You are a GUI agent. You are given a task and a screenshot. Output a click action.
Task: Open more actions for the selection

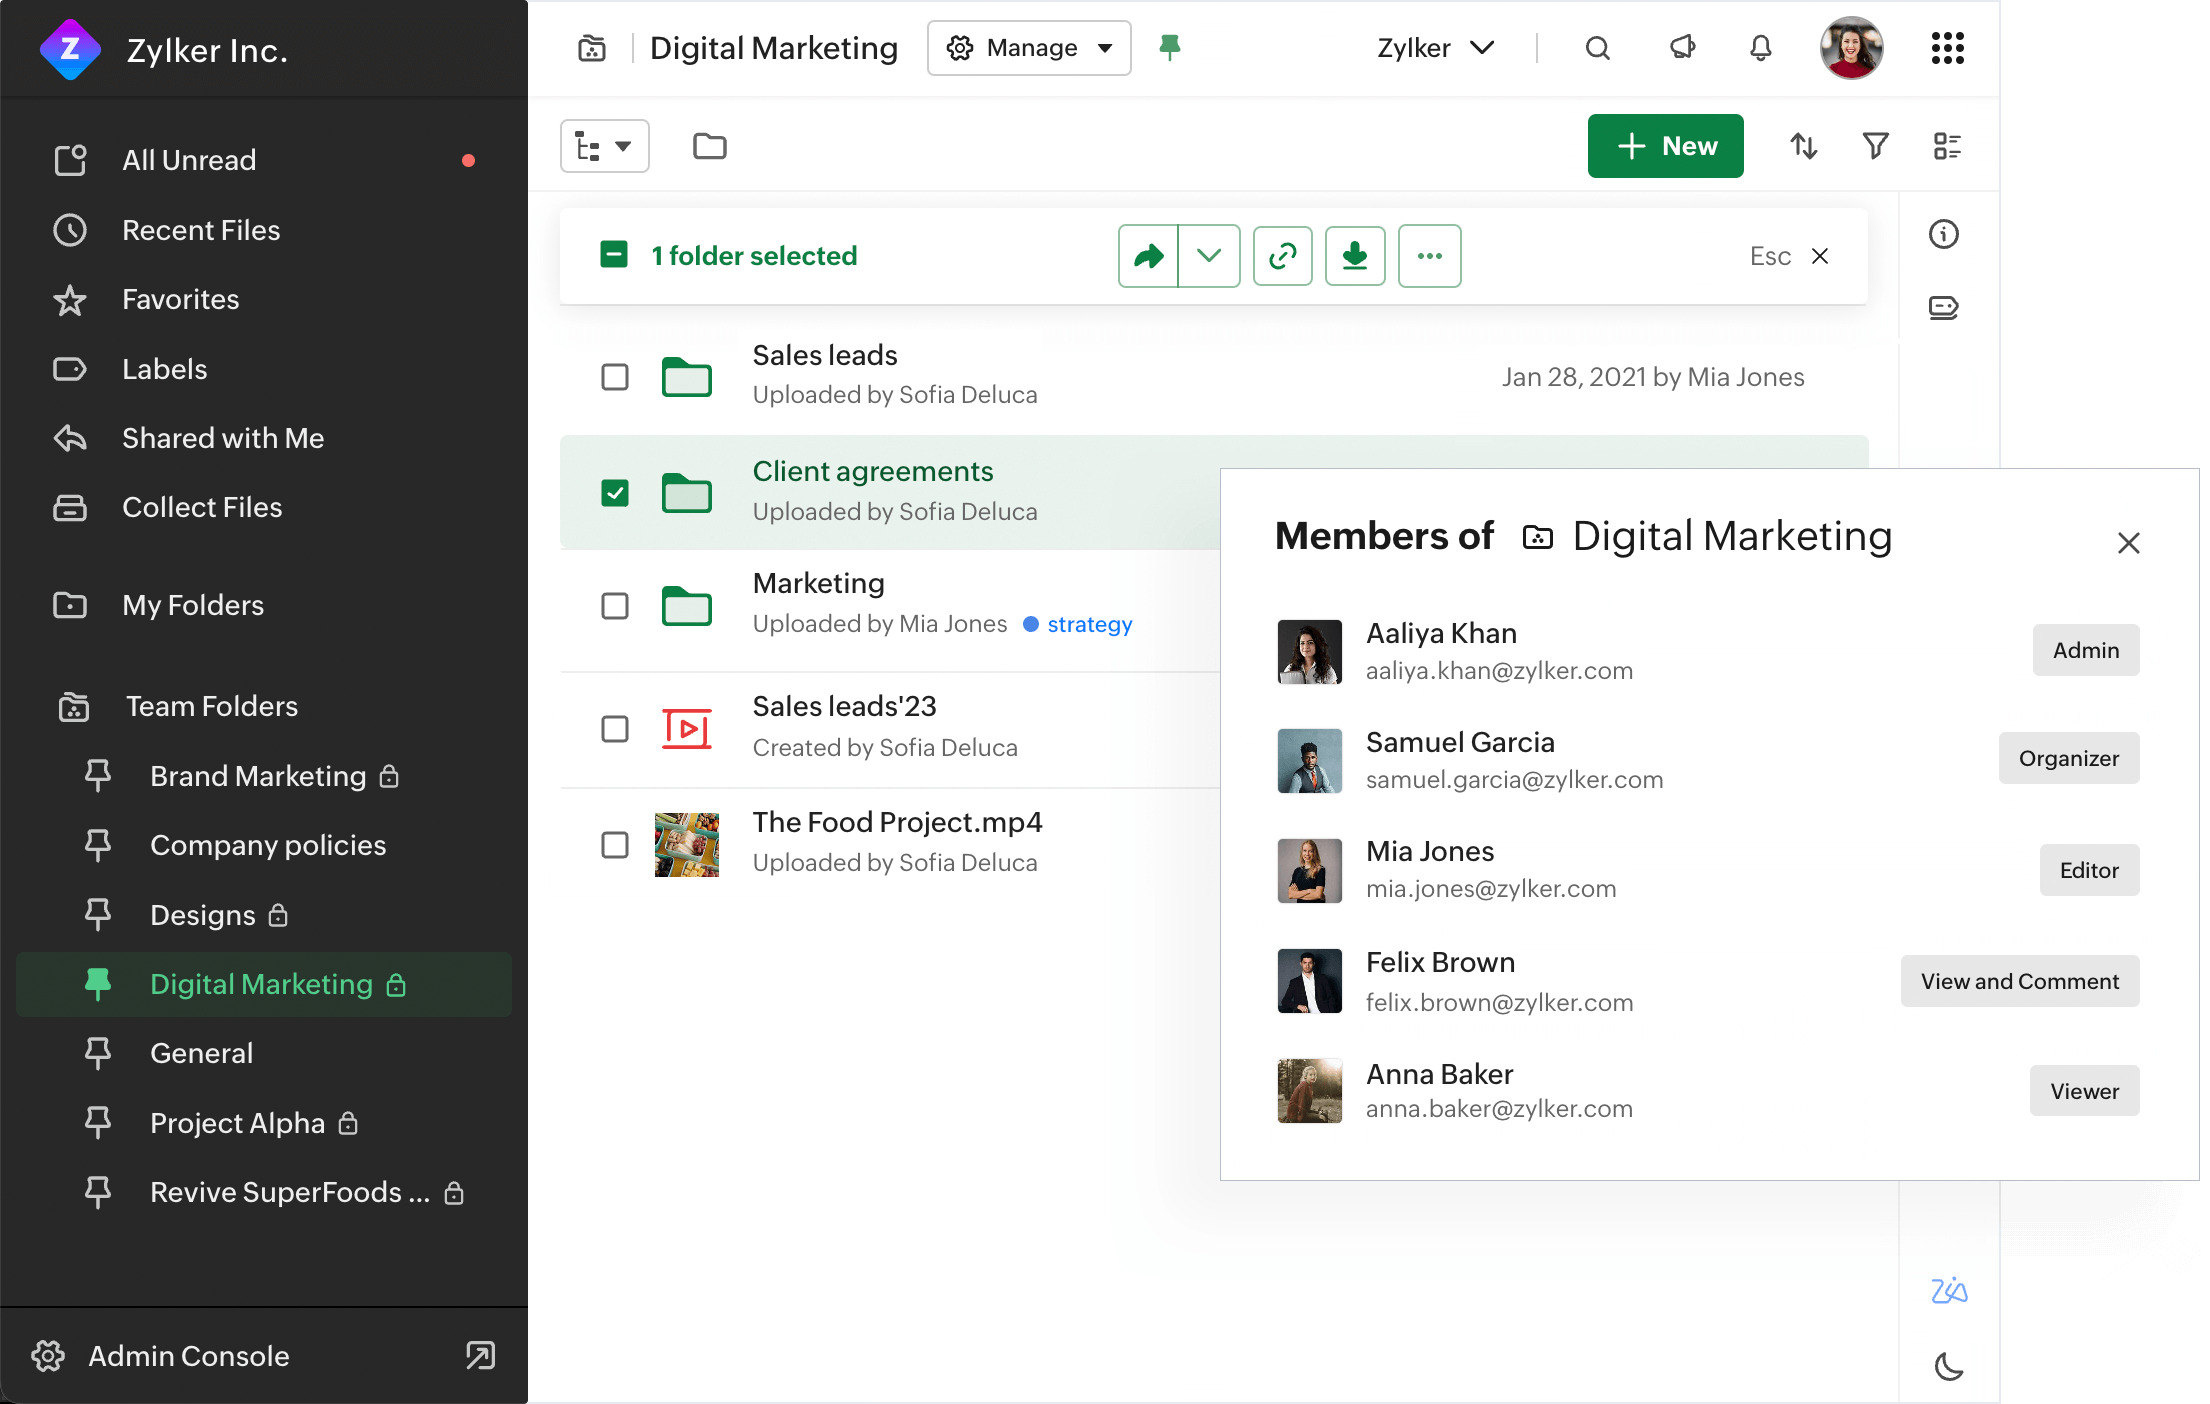1429,256
